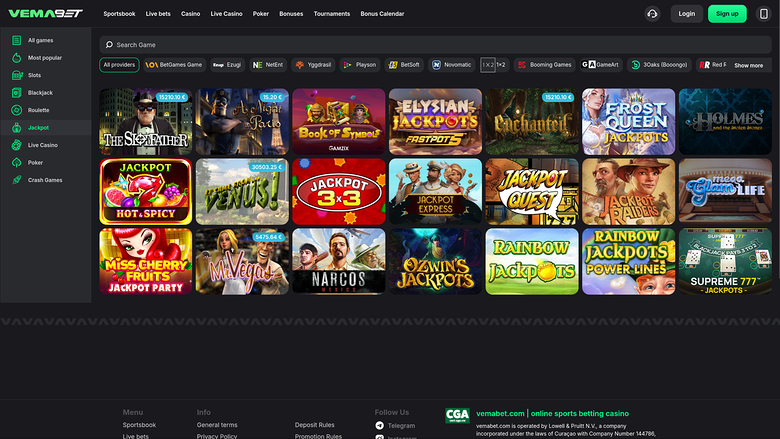Click the mobile app phone icon
Image resolution: width=780 pixels, height=439 pixels.
pyautogui.click(x=764, y=14)
